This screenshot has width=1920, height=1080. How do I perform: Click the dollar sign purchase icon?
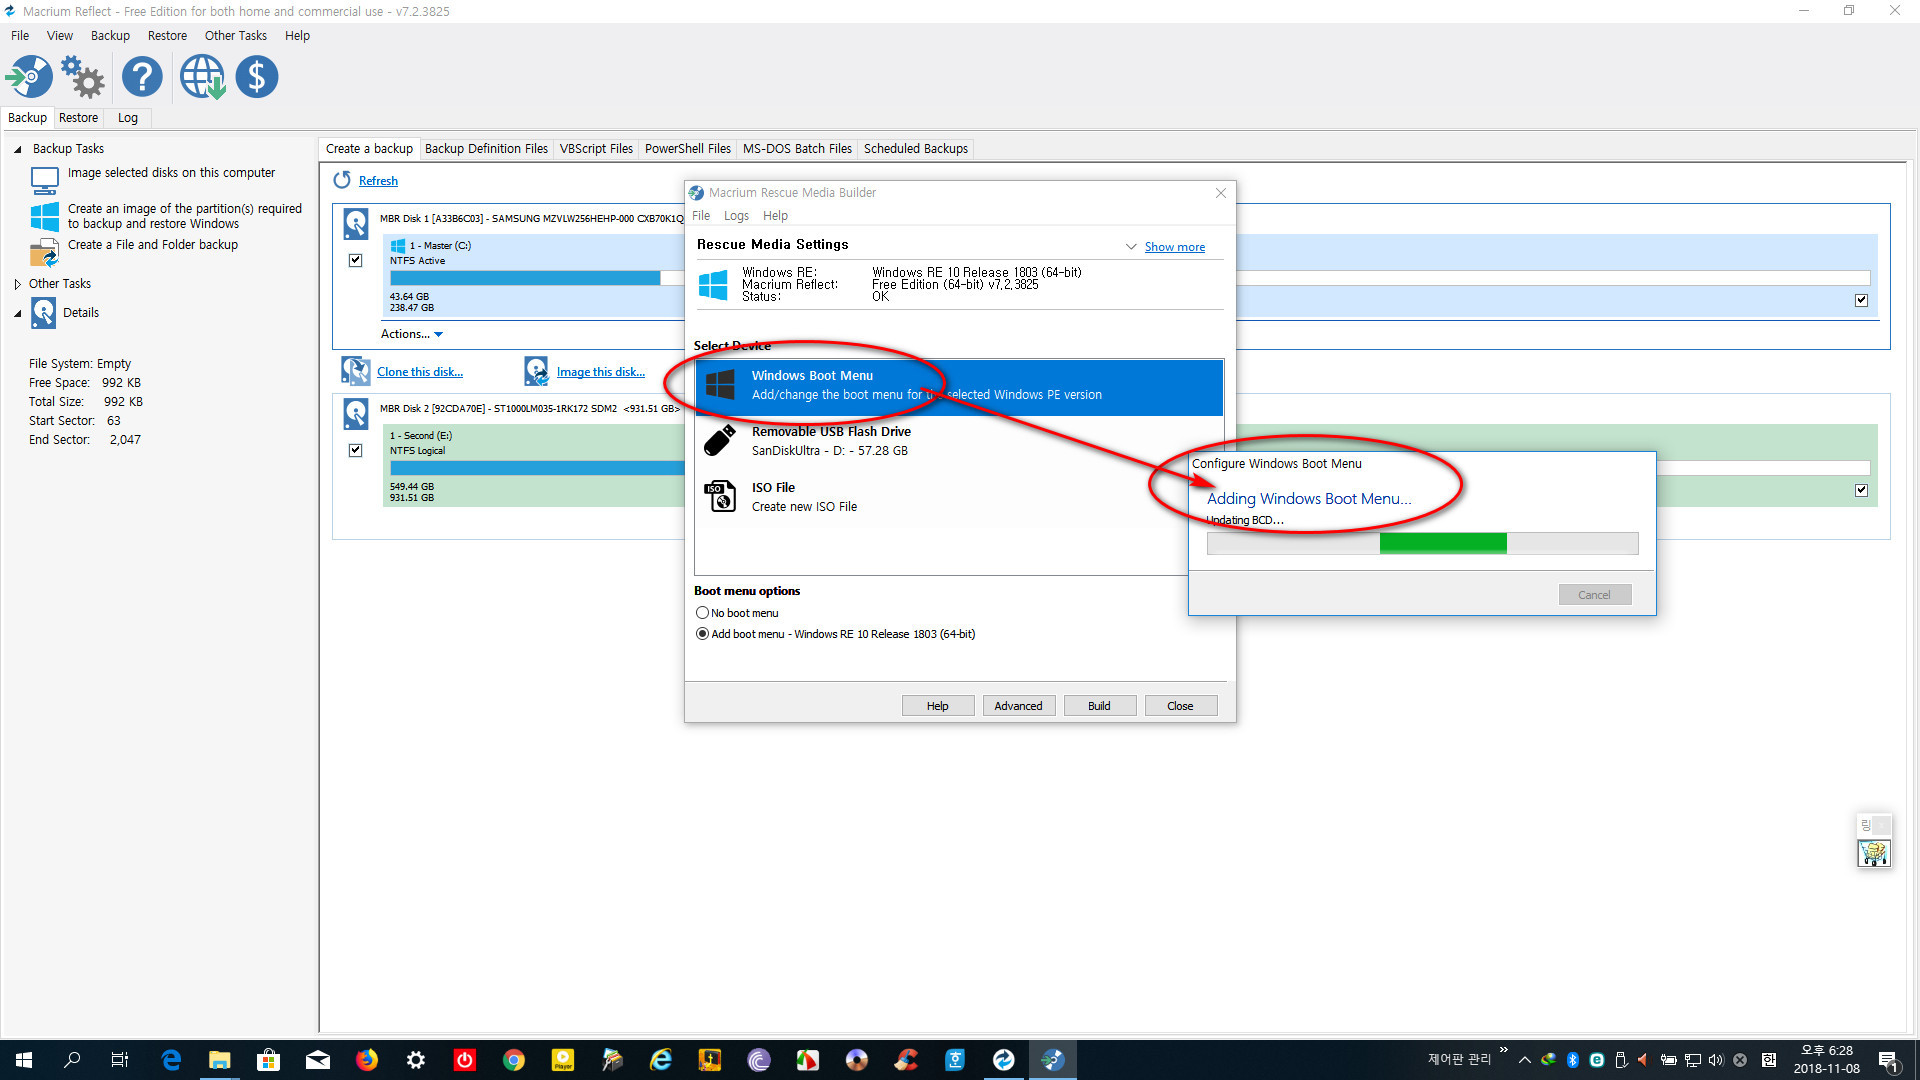click(x=257, y=77)
